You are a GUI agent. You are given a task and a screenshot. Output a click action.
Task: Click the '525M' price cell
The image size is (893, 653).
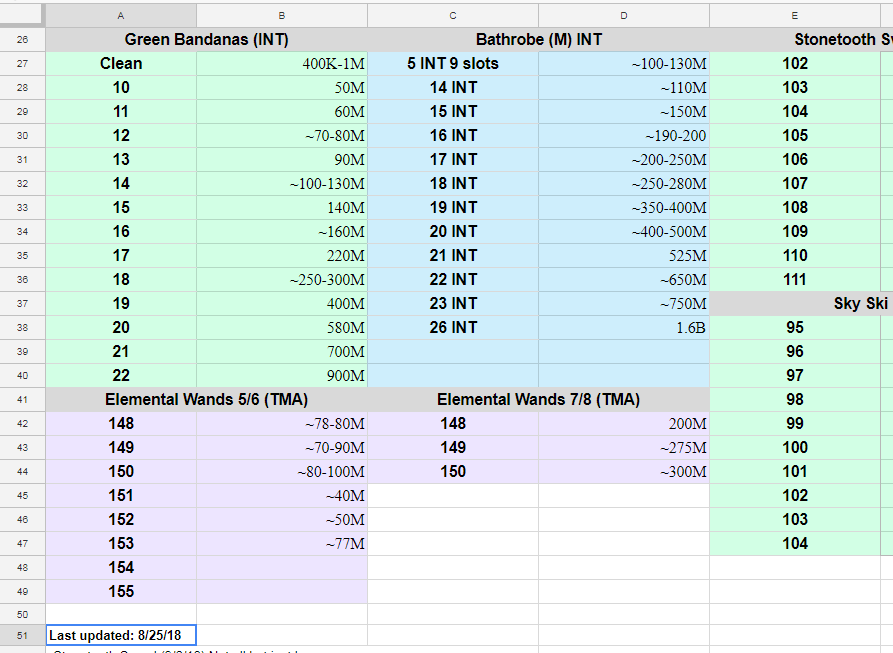pyautogui.click(x=624, y=256)
